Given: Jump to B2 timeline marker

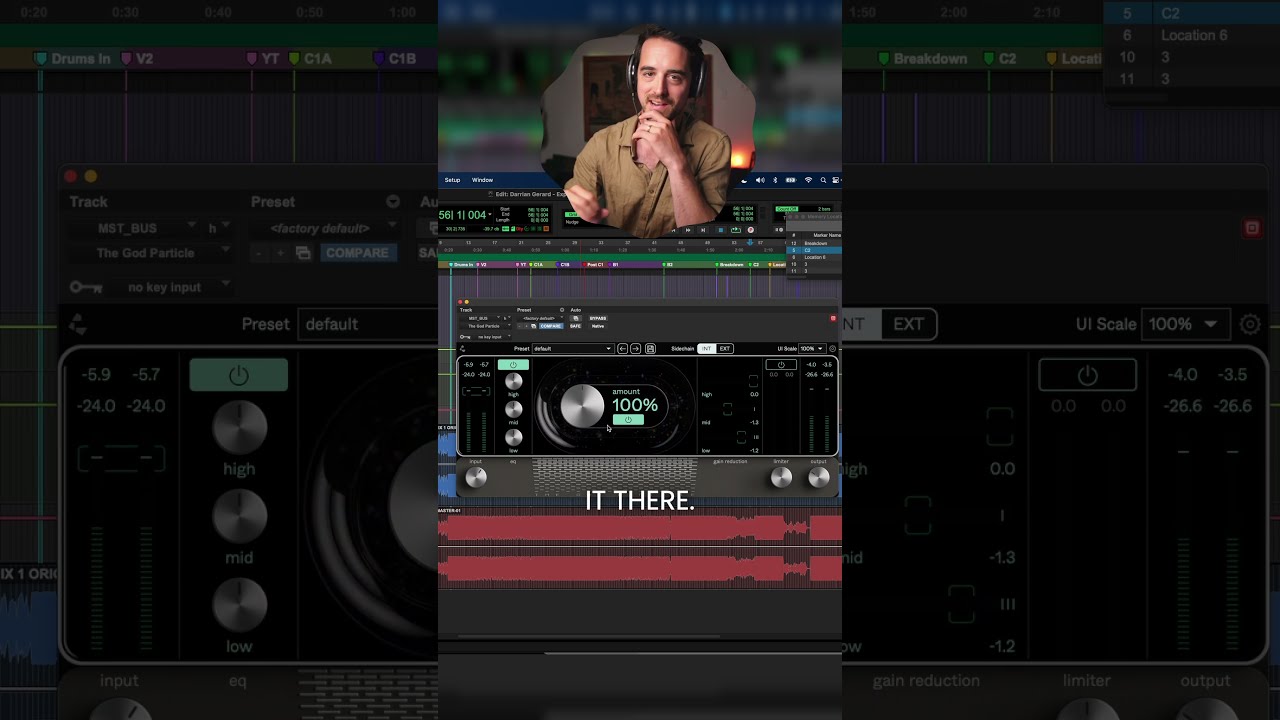Looking at the screenshot, I should [668, 264].
